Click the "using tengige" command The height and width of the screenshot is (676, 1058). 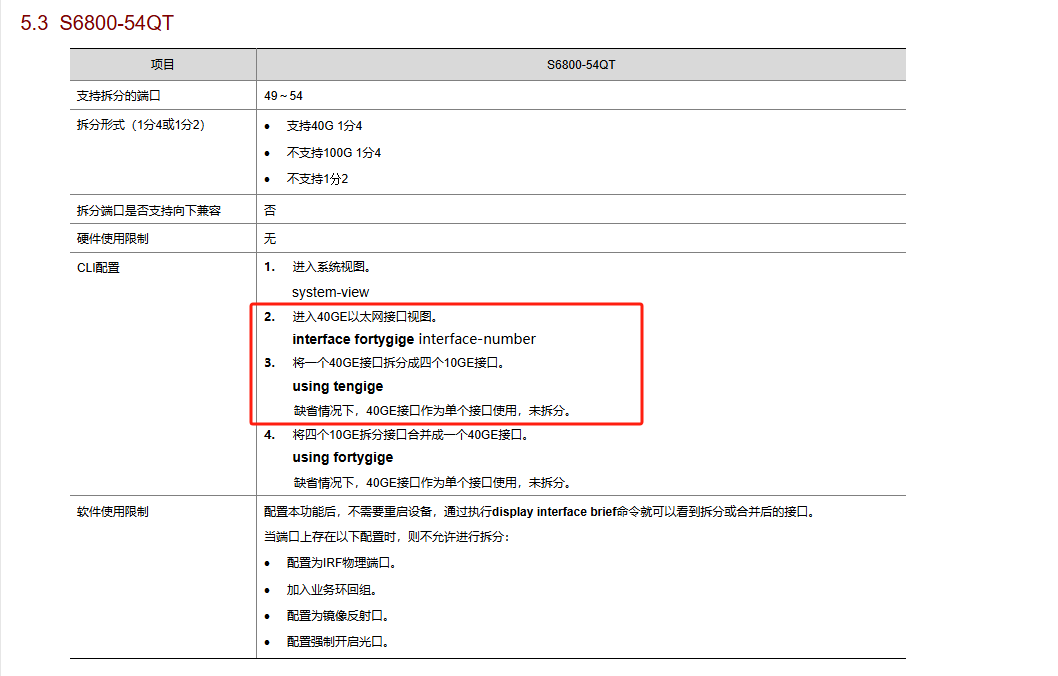click(x=337, y=387)
